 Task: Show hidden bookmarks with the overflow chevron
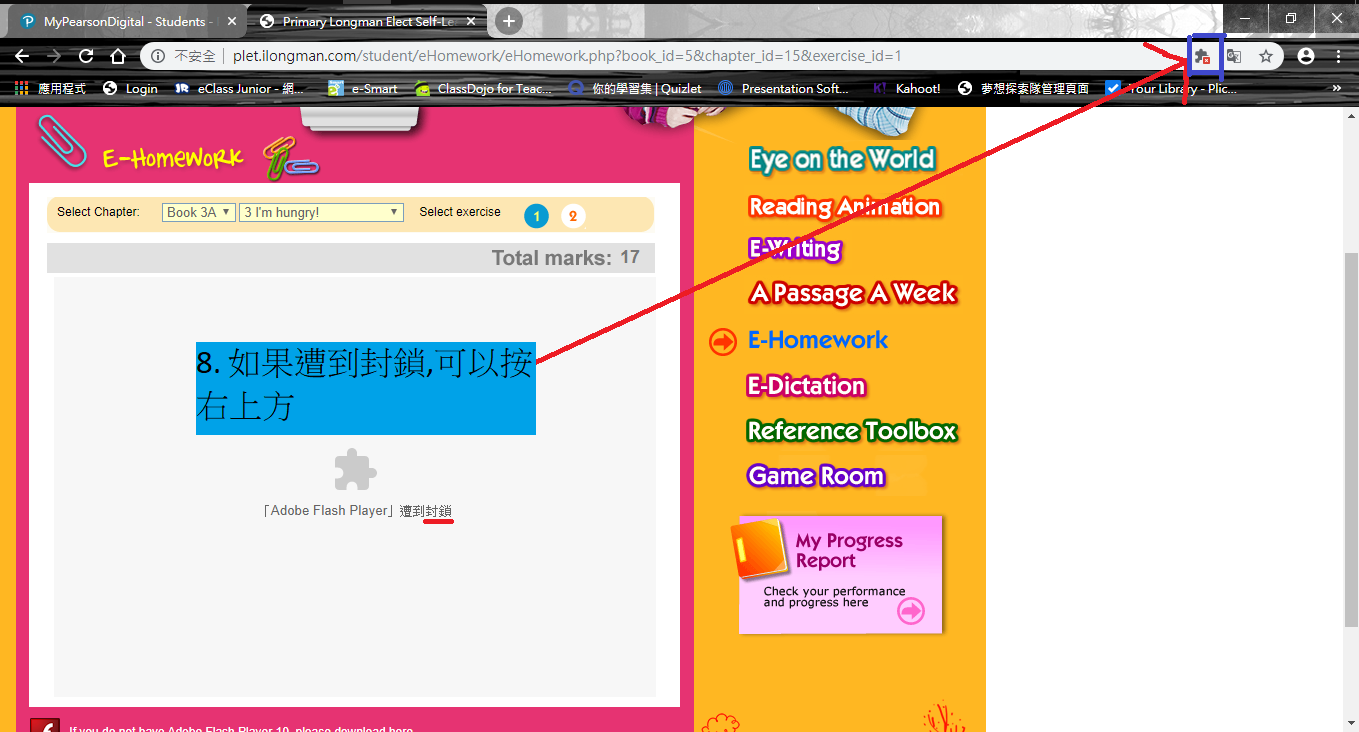[1337, 88]
